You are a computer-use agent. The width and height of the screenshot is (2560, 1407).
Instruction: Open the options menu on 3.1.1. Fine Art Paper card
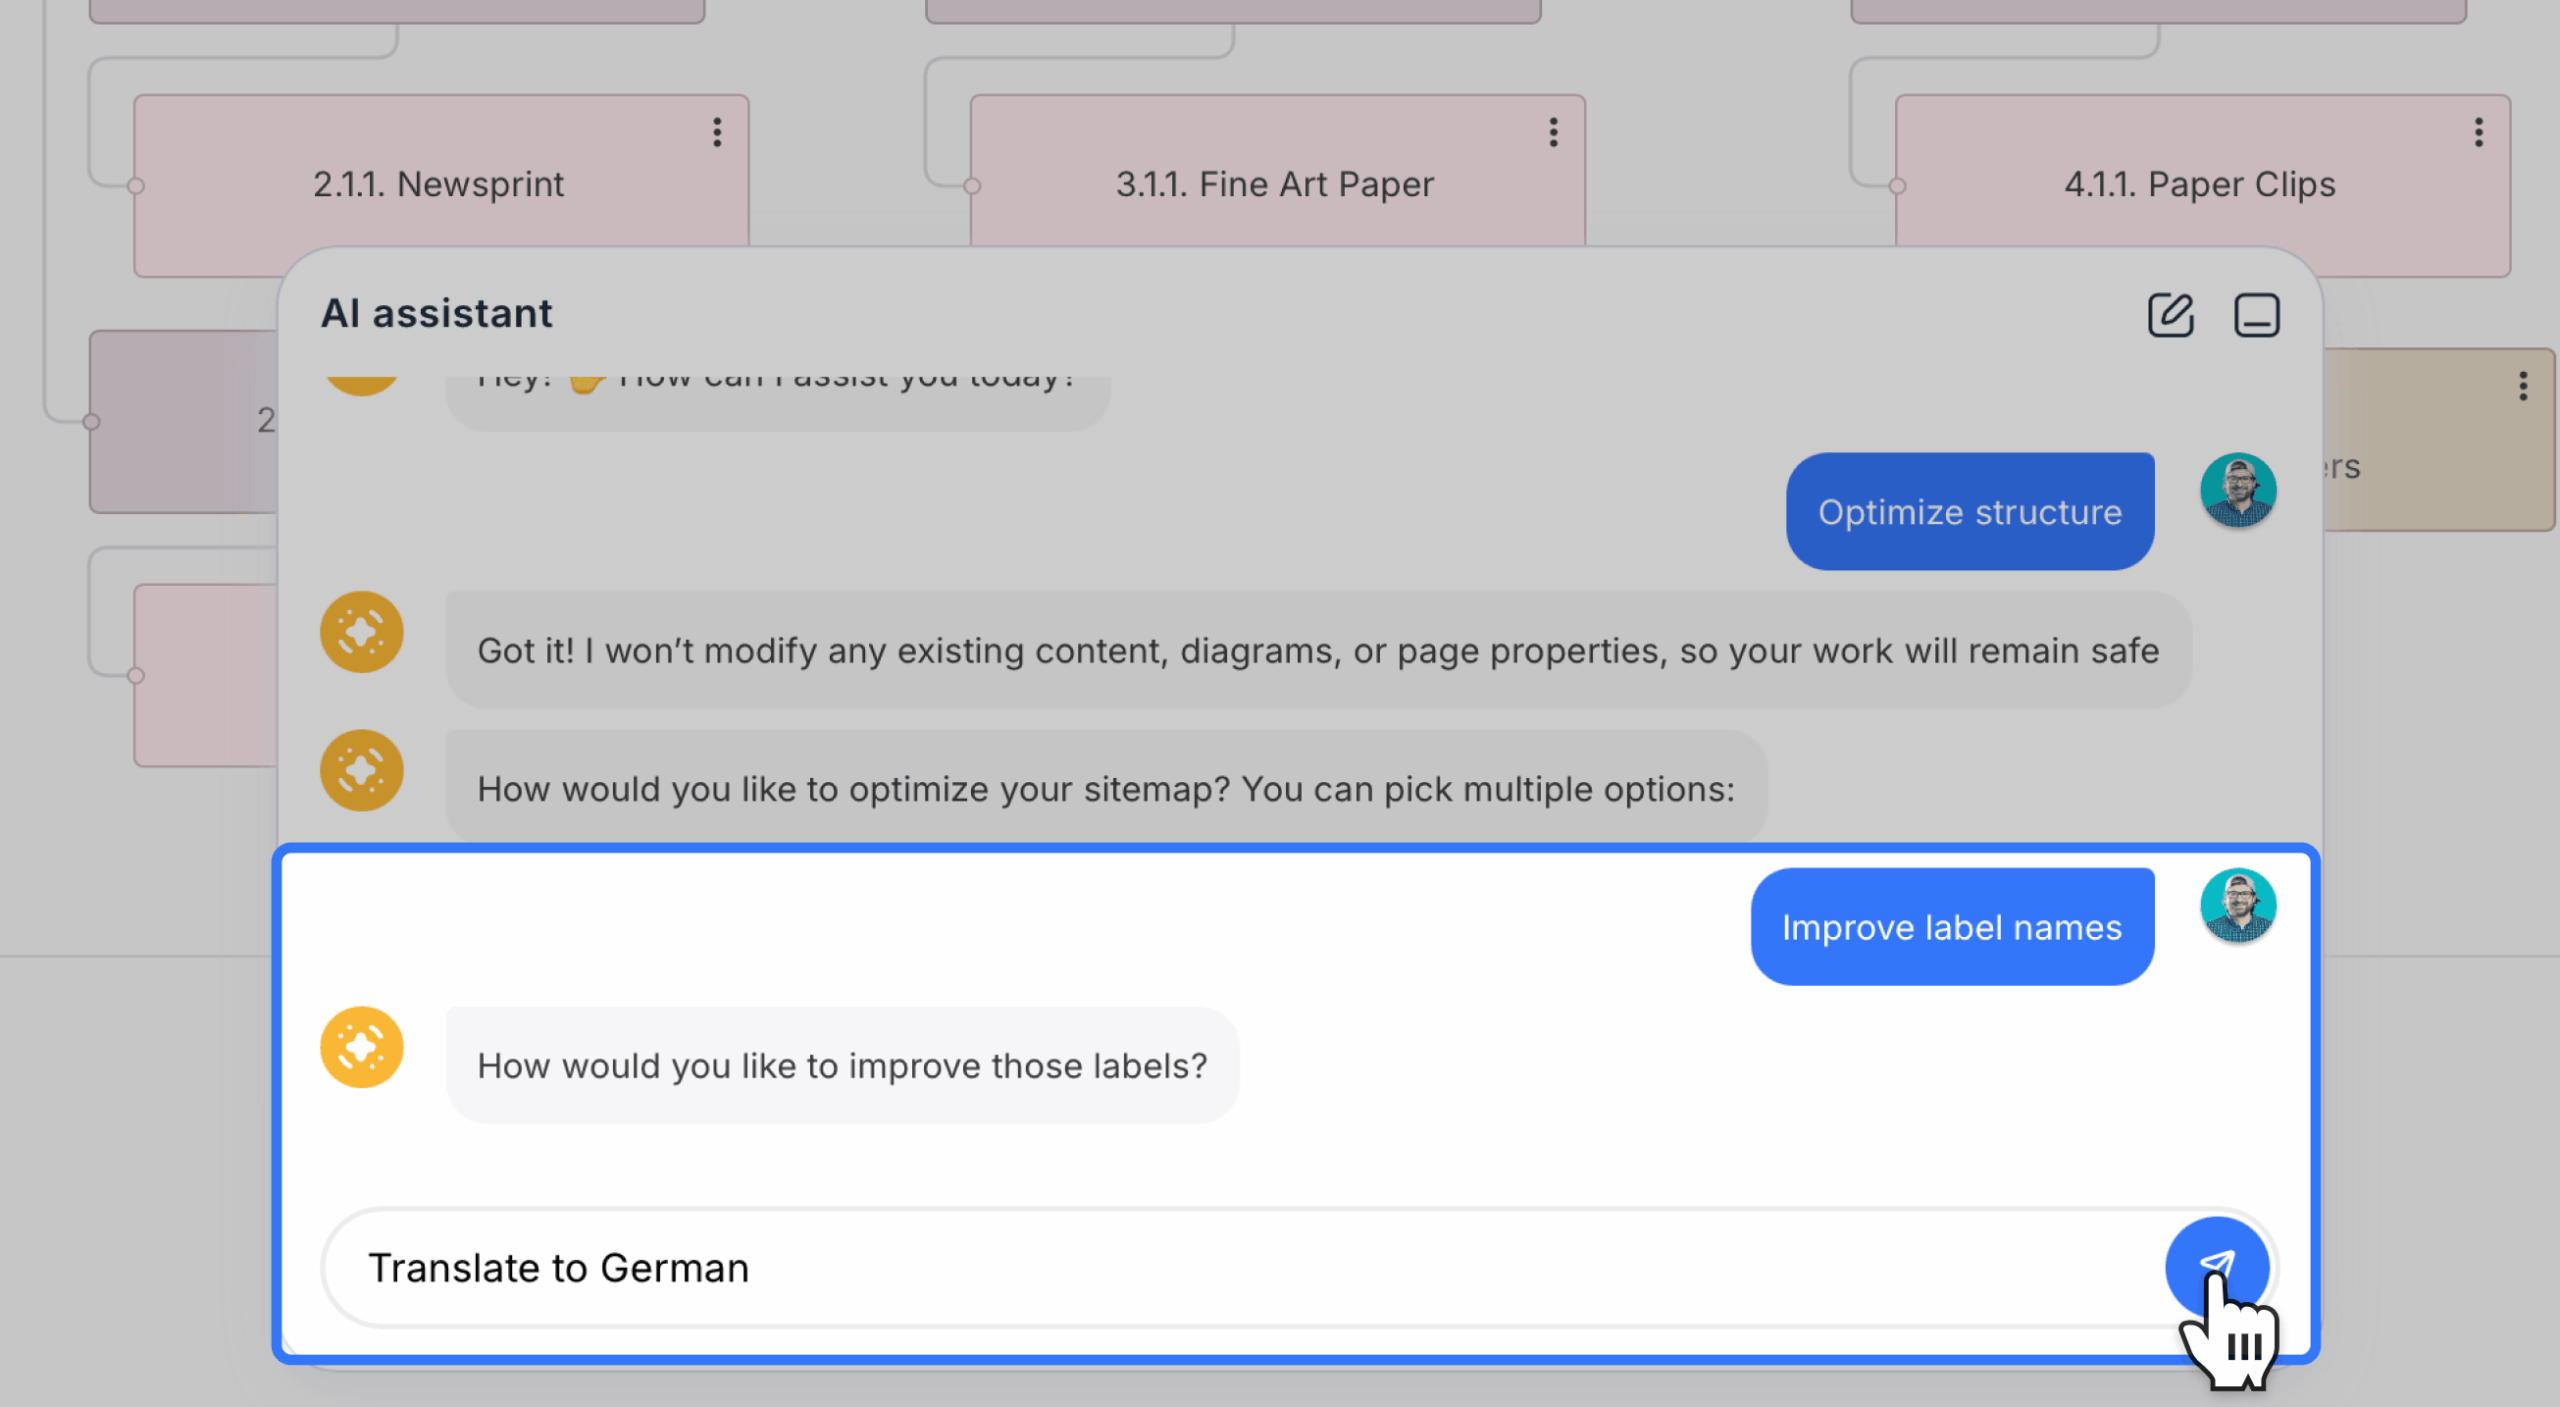click(1553, 132)
